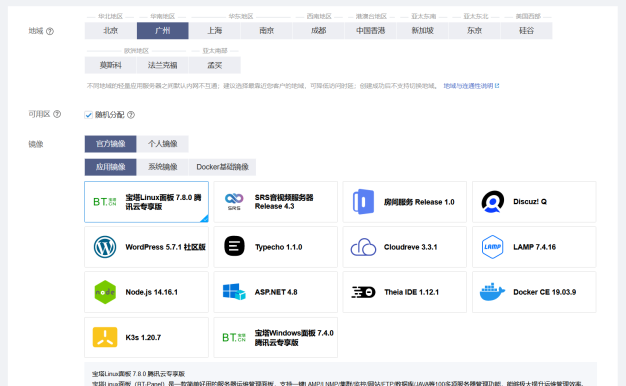Click the Discuz! Q logo icon
The height and width of the screenshot is (386, 626).
tap(493, 202)
